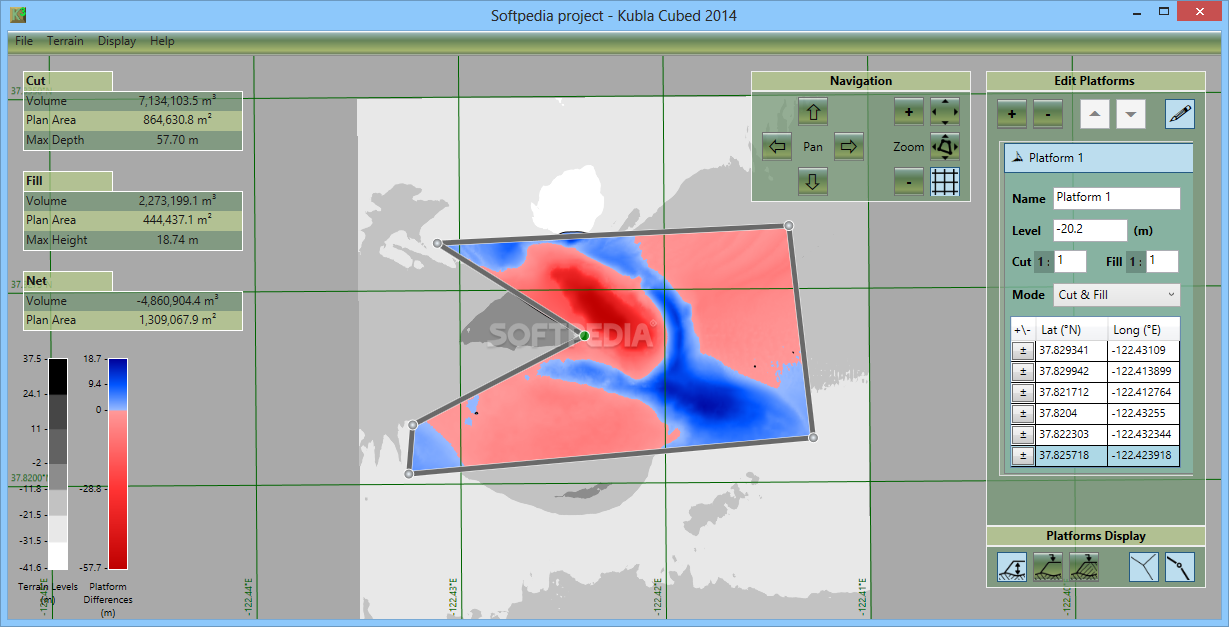Pan the map down with the down arrow
The height and width of the screenshot is (627, 1229).
[x=813, y=182]
